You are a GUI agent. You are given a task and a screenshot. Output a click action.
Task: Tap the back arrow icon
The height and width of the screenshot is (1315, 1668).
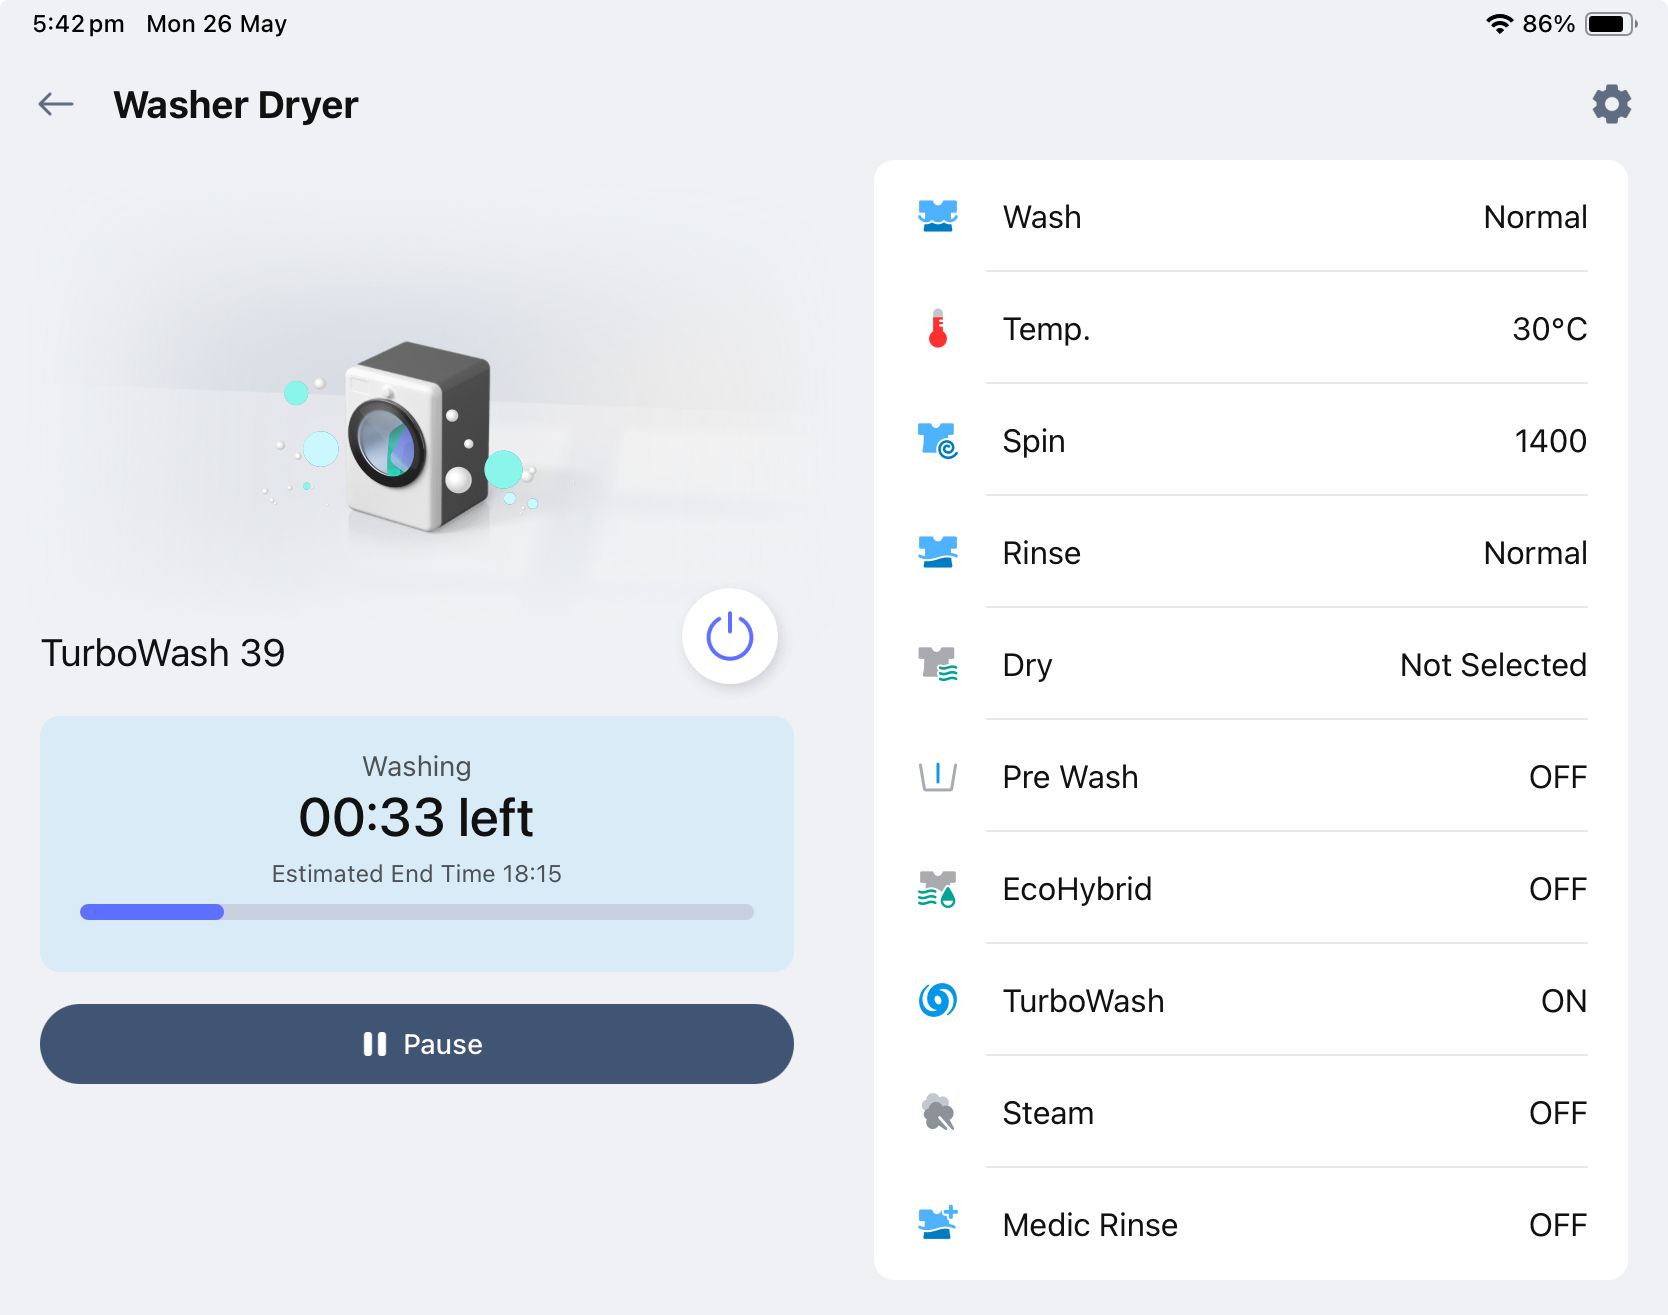point(56,104)
